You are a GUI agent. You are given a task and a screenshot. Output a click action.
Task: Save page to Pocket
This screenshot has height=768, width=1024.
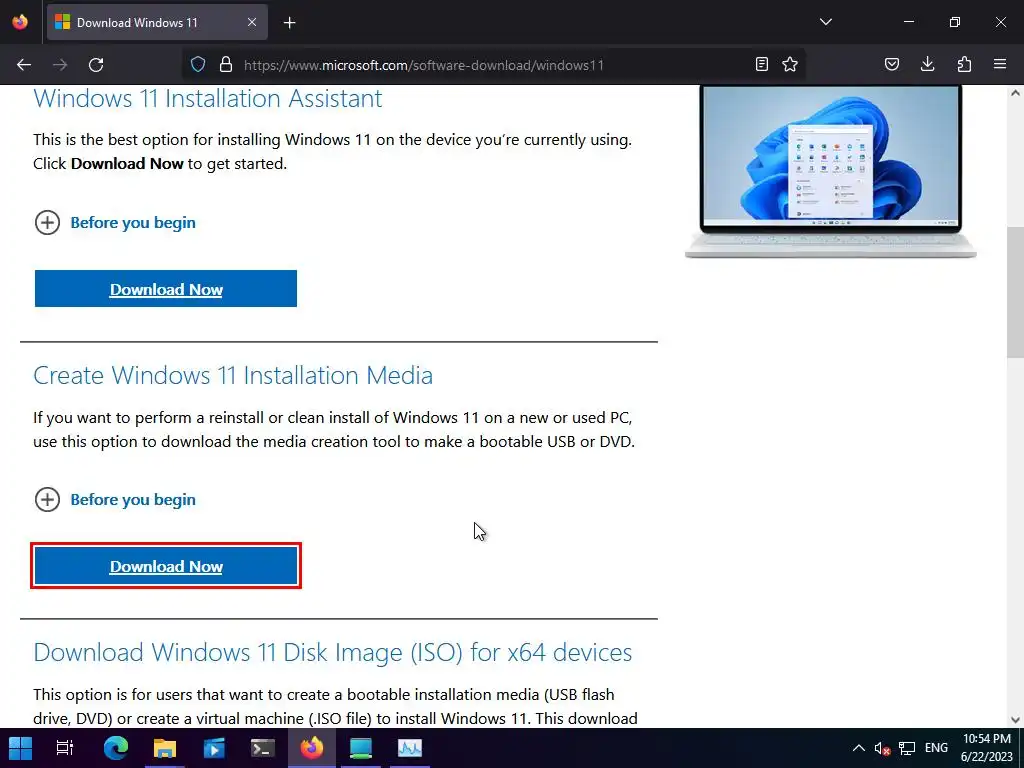(x=892, y=65)
